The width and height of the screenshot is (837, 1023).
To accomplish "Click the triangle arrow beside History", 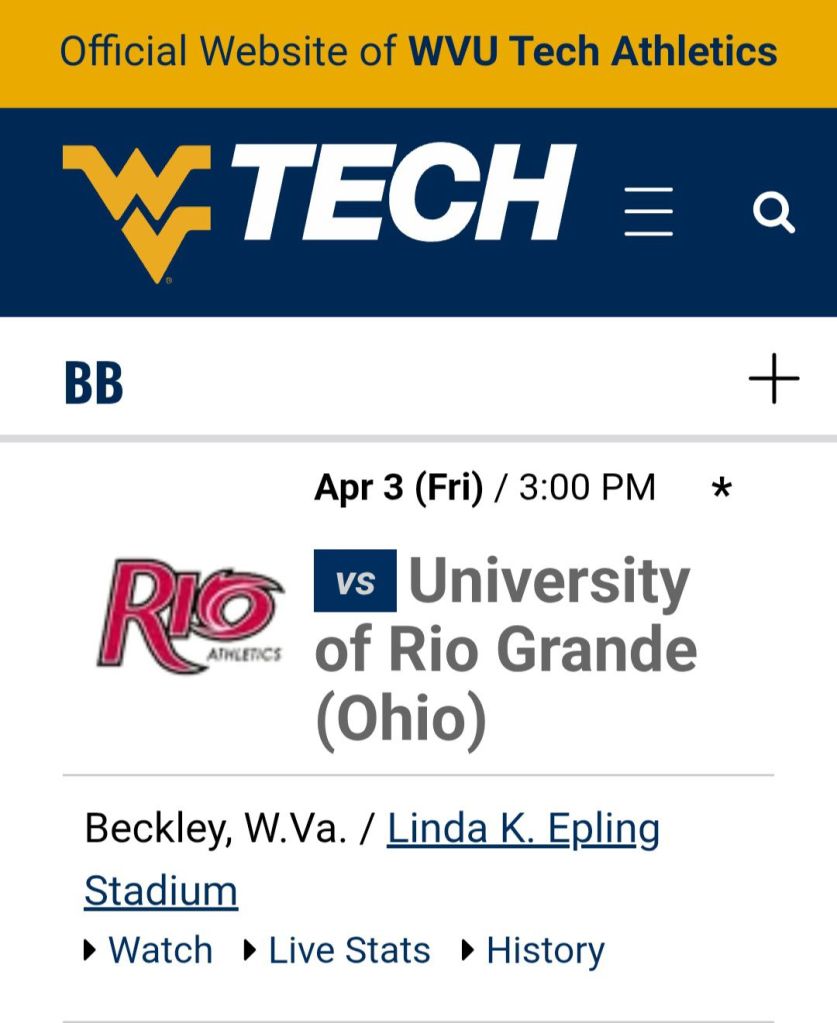I will (469, 950).
